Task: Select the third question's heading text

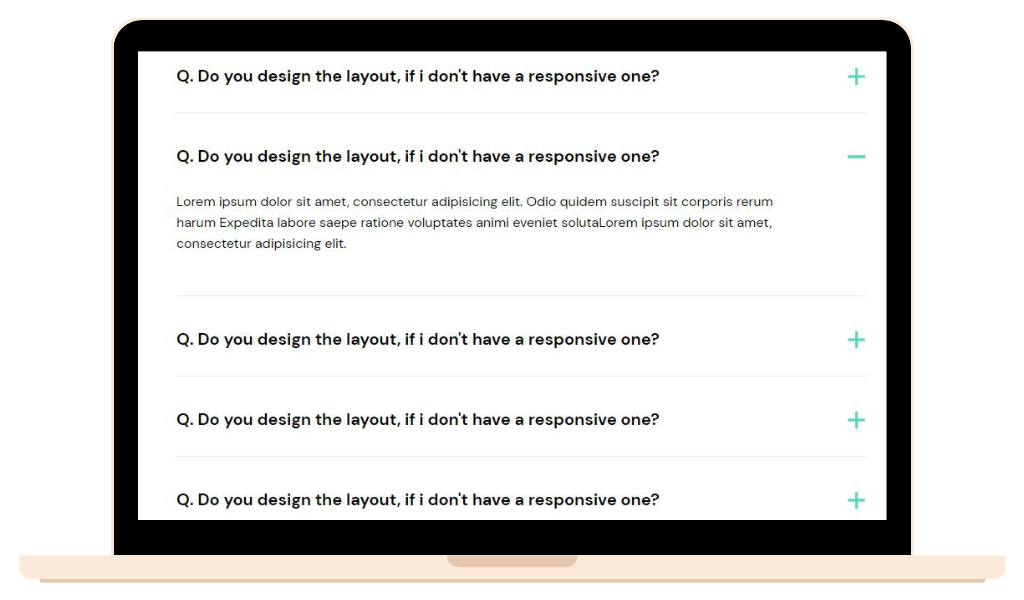Action: pos(417,340)
